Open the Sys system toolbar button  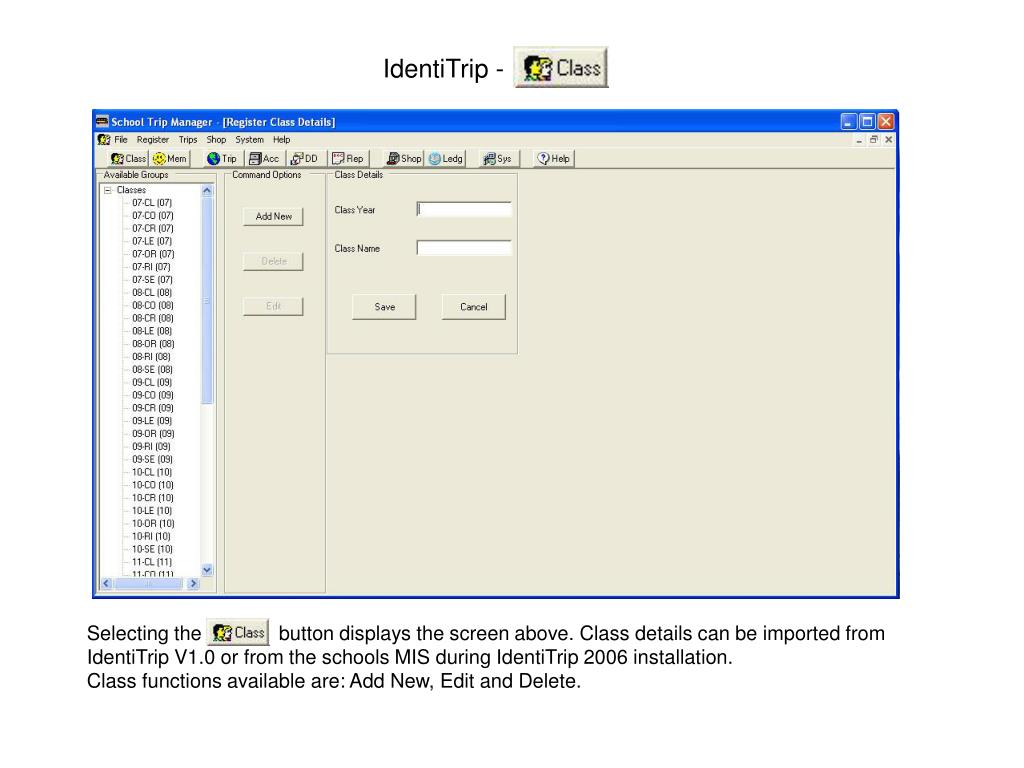(498, 159)
